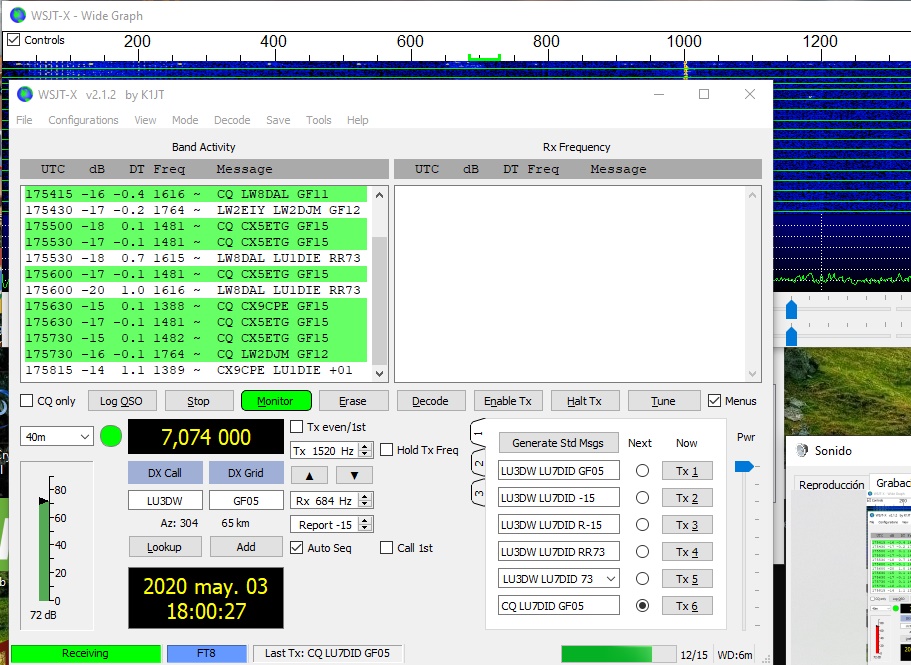Open the Tools menu
The image size is (911, 665).
coord(318,120)
